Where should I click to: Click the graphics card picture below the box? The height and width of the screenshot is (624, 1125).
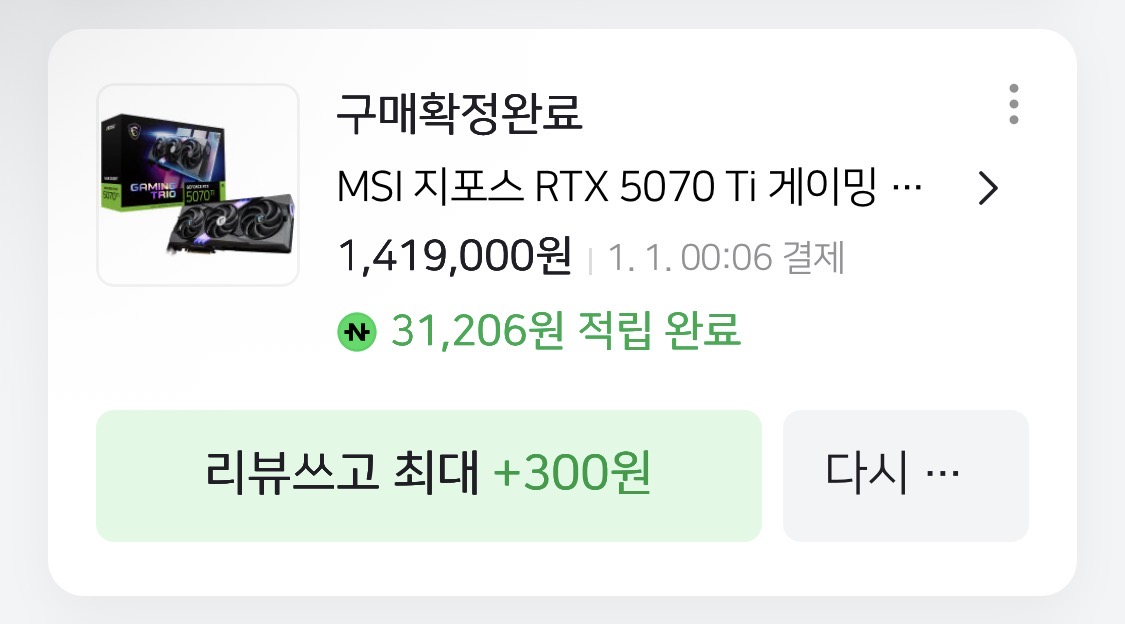click(x=231, y=225)
